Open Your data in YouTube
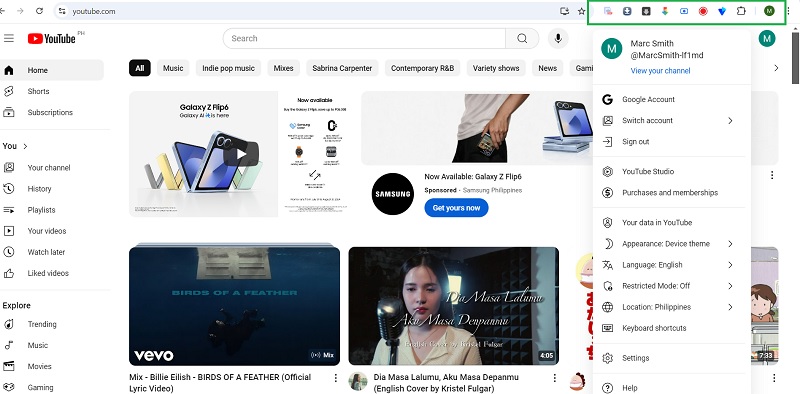800x394 pixels. point(671,223)
